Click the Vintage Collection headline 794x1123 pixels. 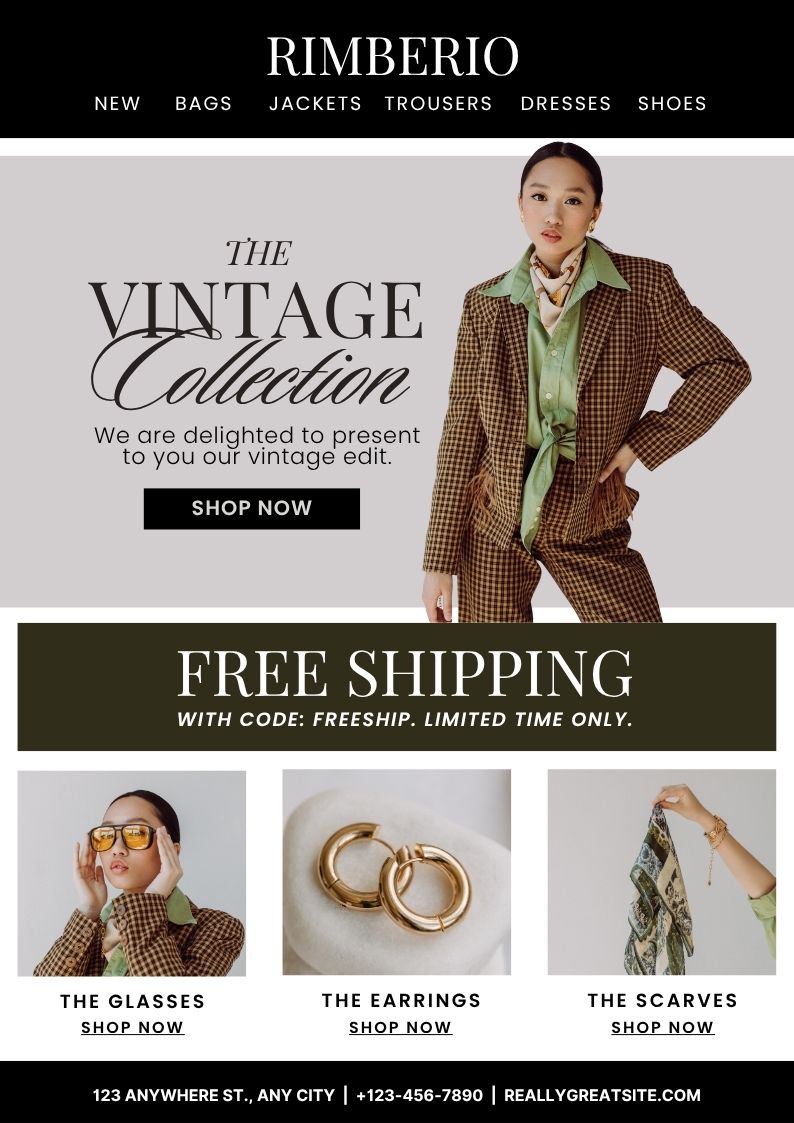point(256,324)
